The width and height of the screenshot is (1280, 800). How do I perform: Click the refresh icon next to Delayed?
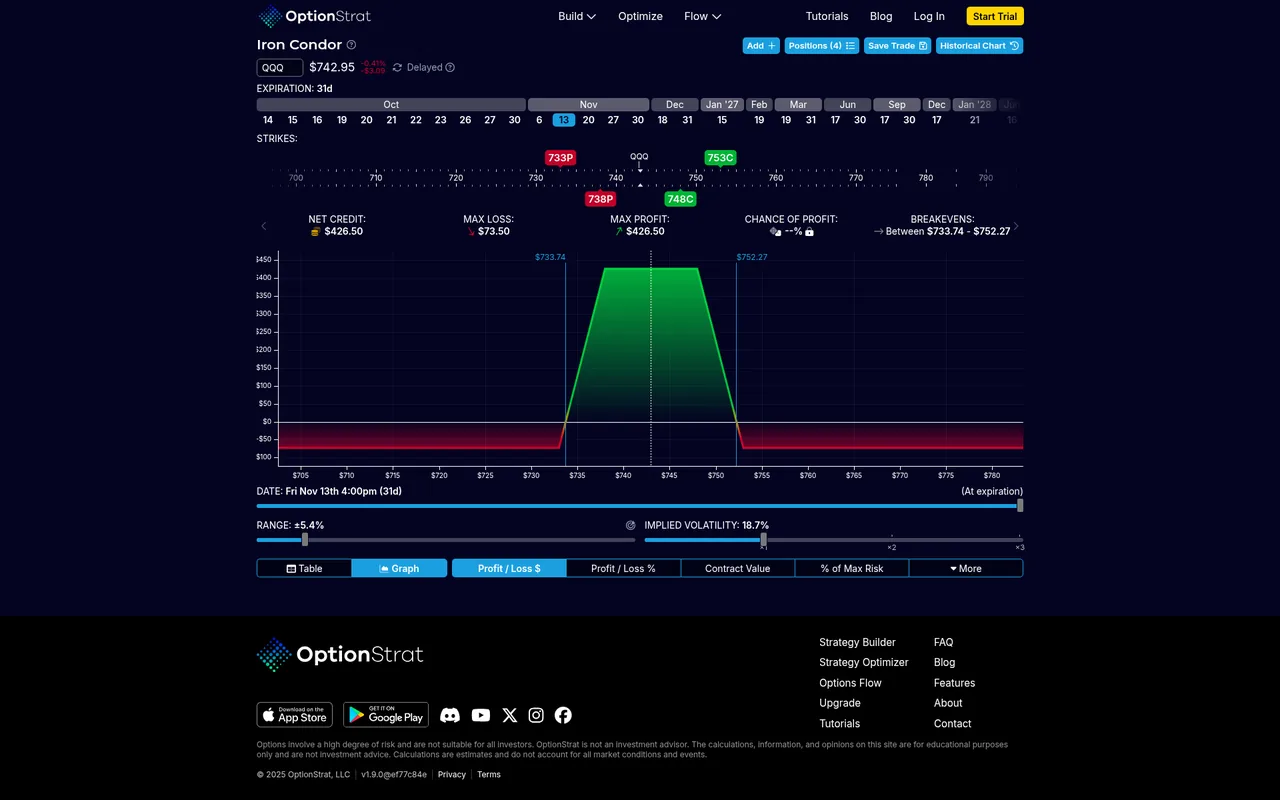click(397, 68)
